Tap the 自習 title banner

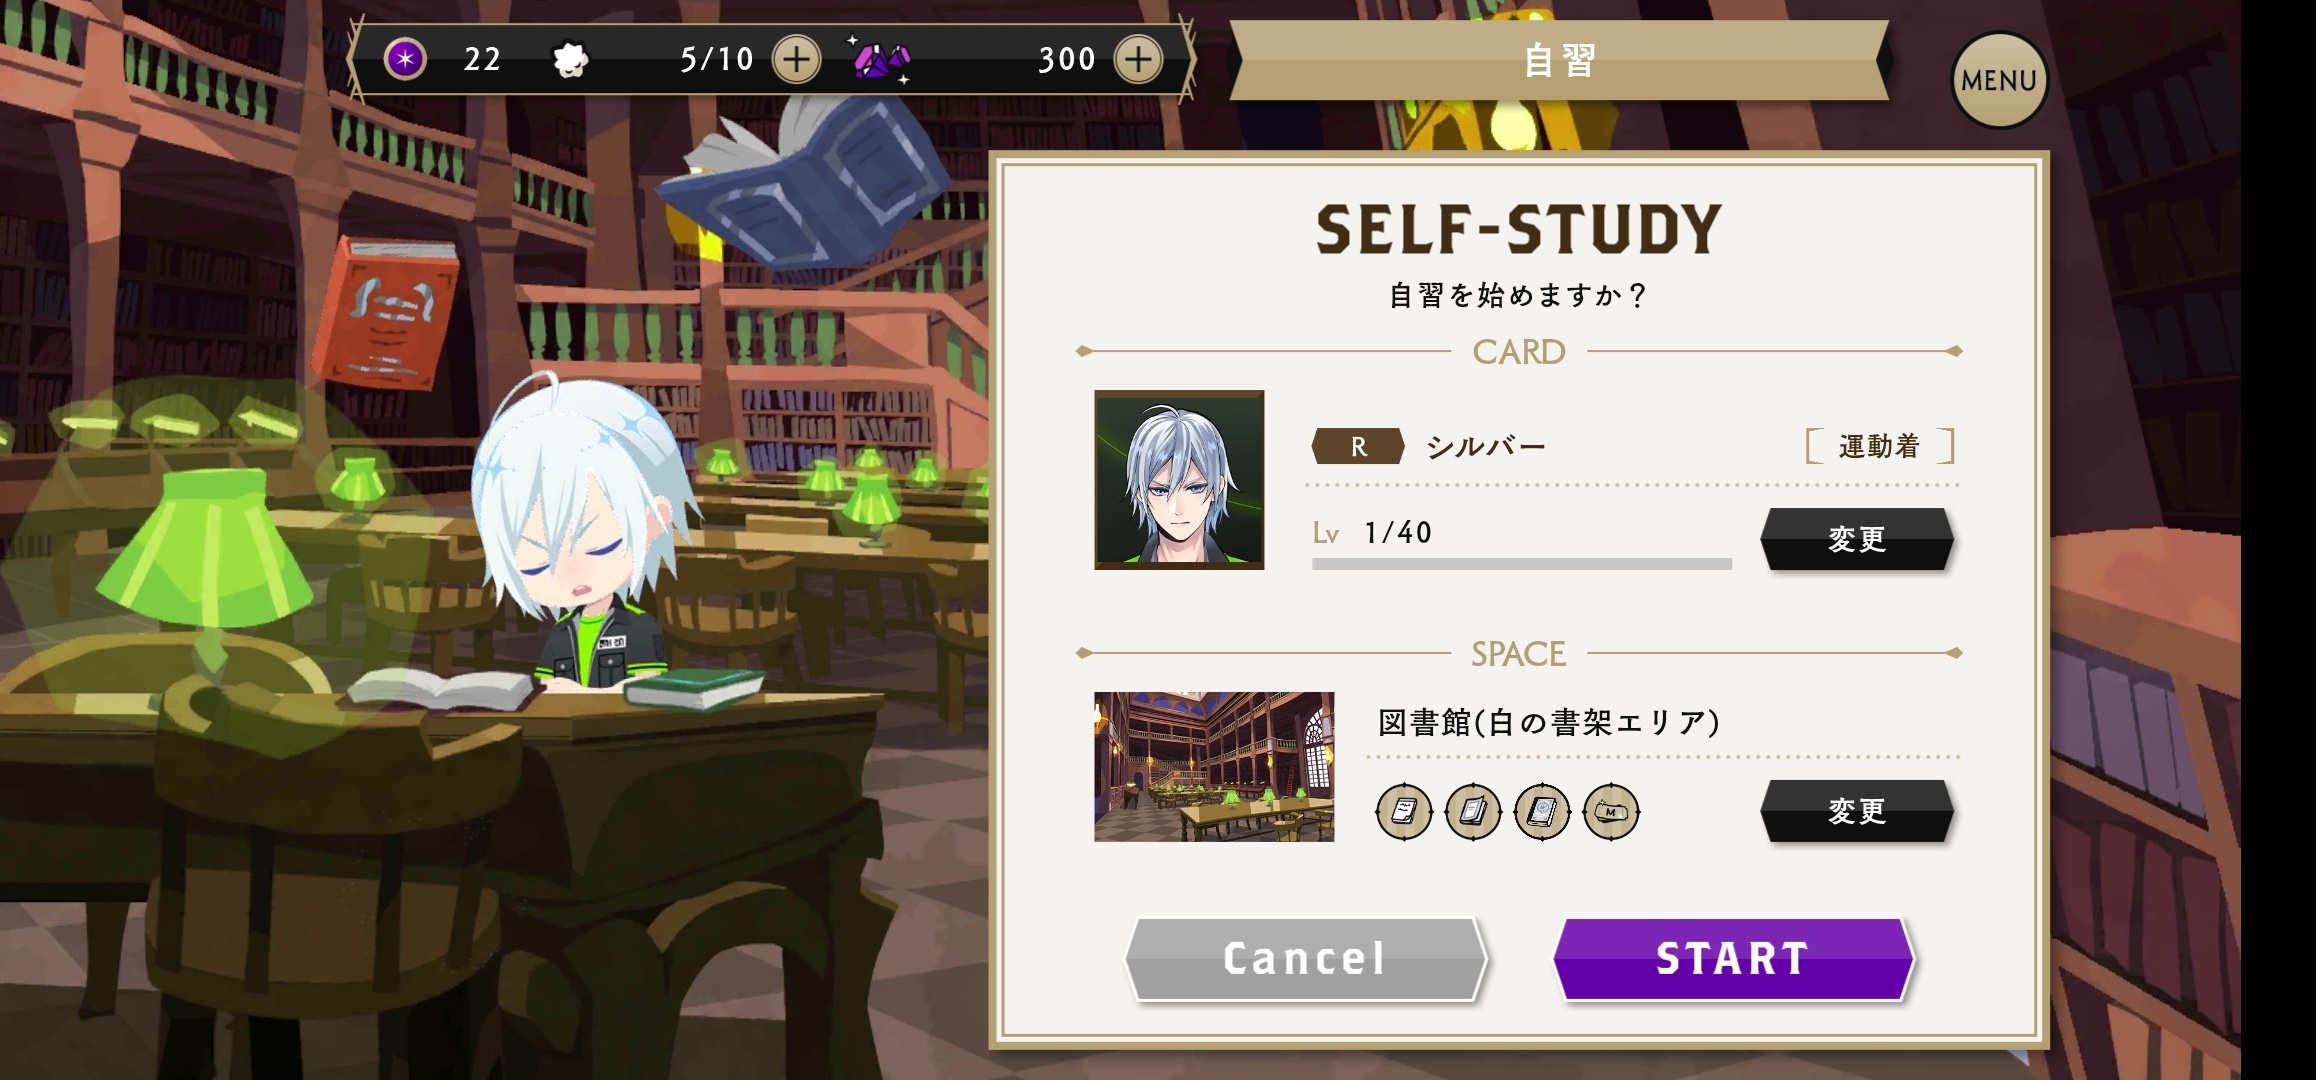(x=1559, y=60)
